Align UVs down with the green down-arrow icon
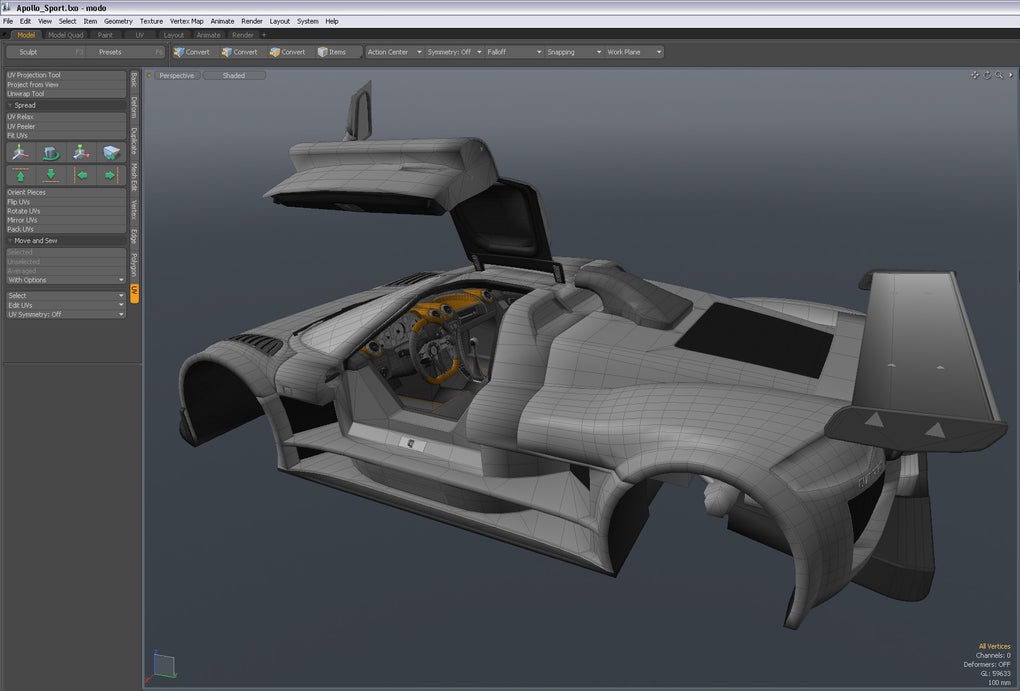1020x691 pixels. (51, 175)
